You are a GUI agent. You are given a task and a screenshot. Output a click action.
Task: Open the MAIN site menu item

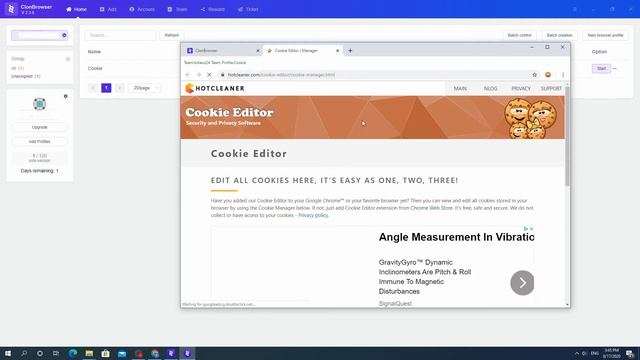tap(460, 89)
